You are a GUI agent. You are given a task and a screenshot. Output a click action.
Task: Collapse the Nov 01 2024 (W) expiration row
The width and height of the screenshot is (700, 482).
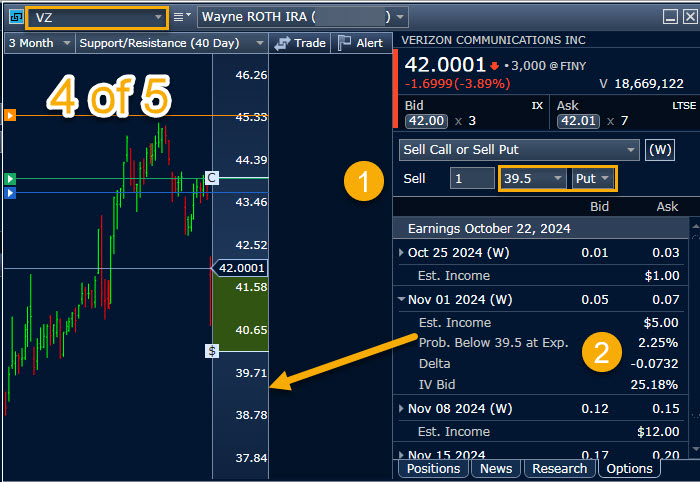(402, 299)
